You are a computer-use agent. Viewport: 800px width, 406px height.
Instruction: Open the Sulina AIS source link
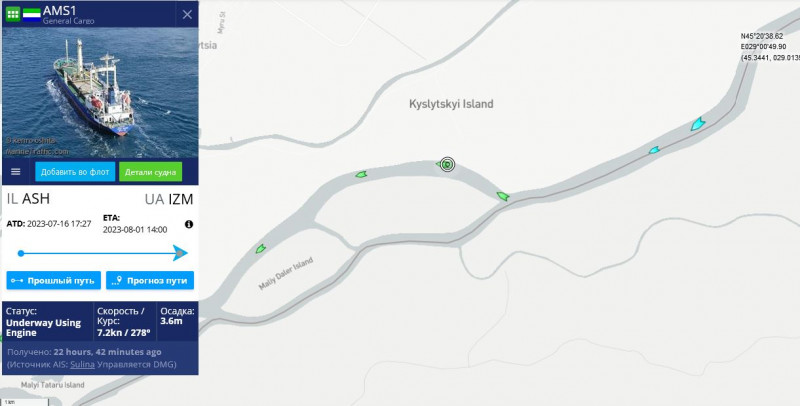(x=83, y=364)
